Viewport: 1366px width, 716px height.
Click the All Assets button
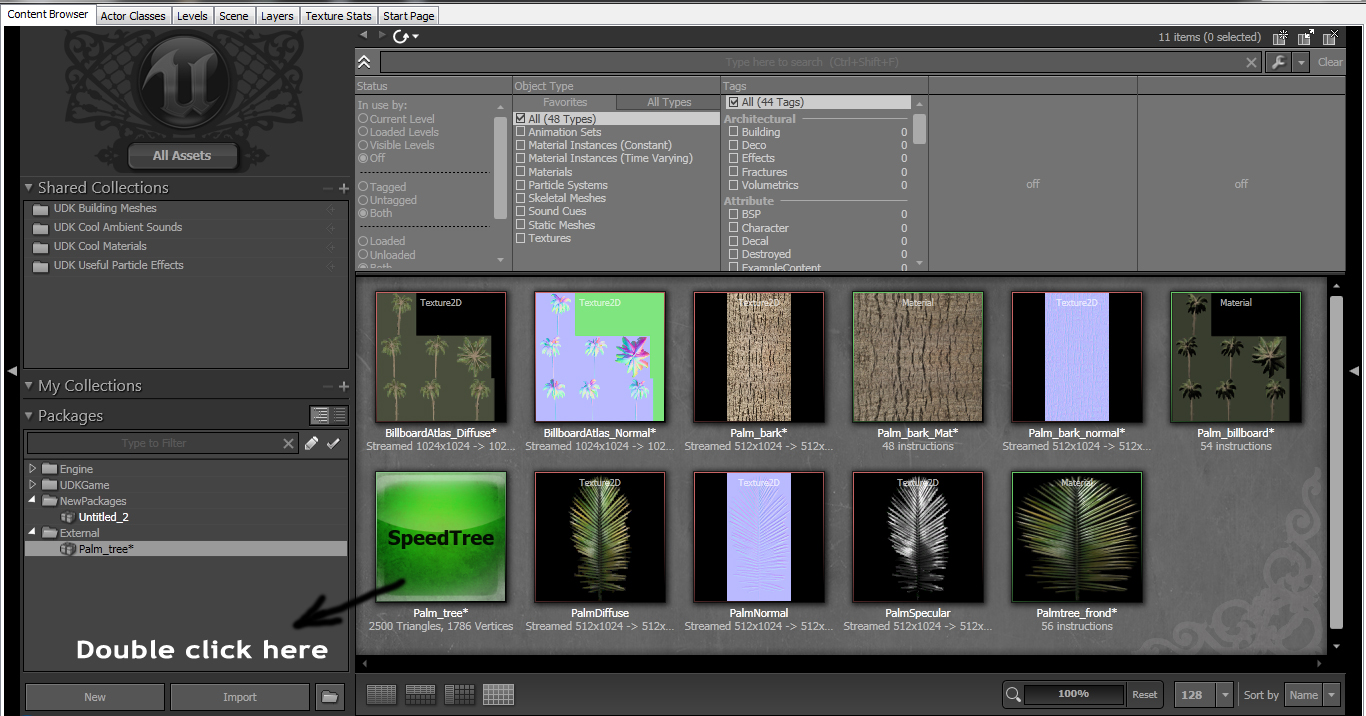pyautogui.click(x=182, y=155)
